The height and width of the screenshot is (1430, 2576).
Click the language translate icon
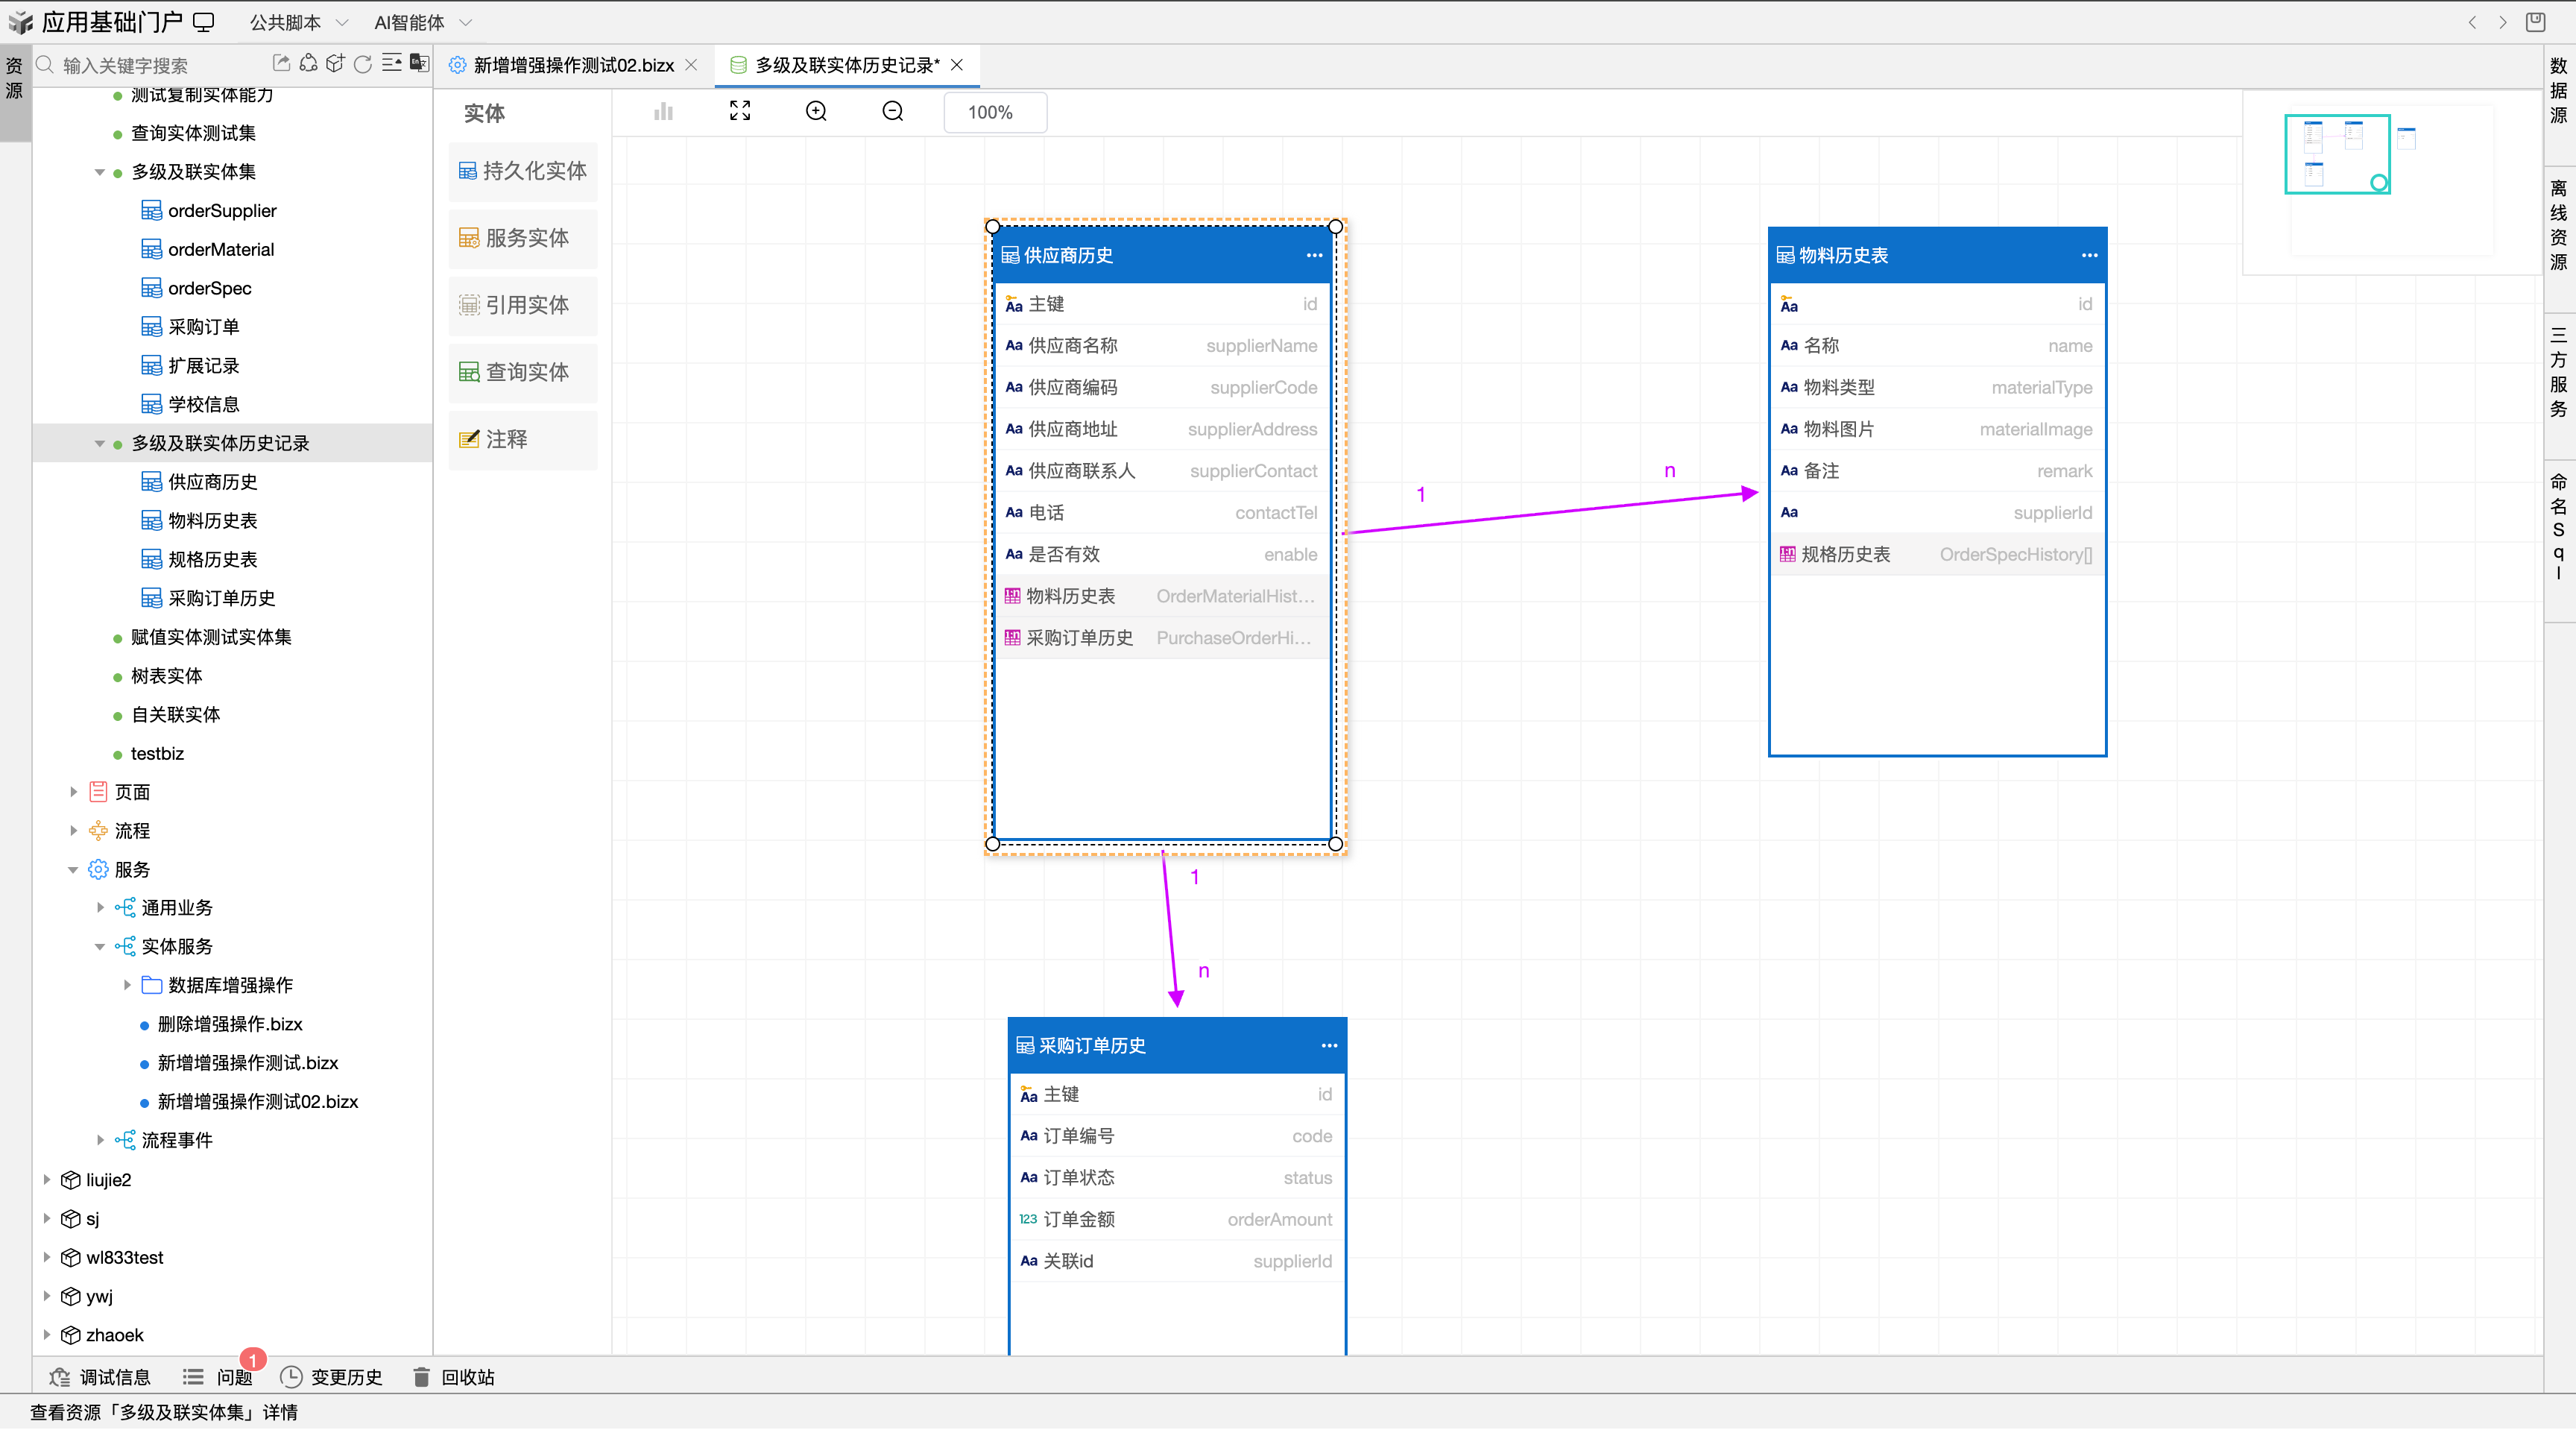[420, 64]
